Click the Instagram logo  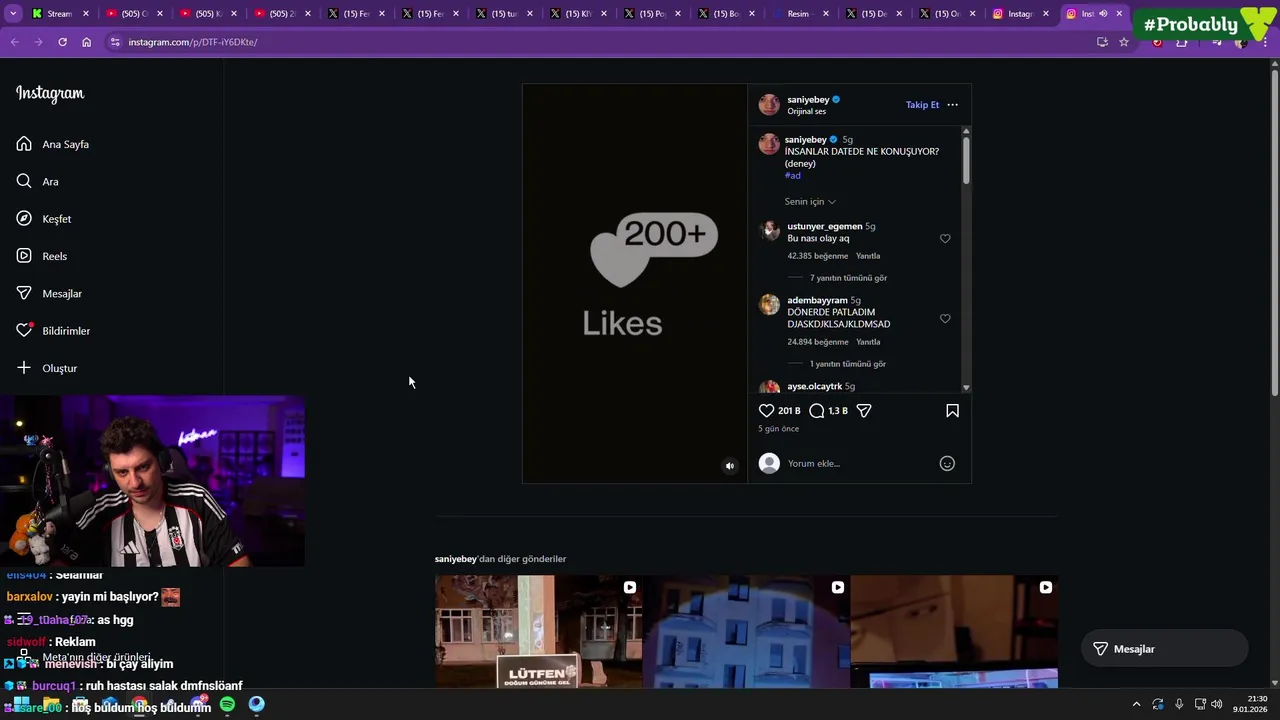click(x=50, y=93)
